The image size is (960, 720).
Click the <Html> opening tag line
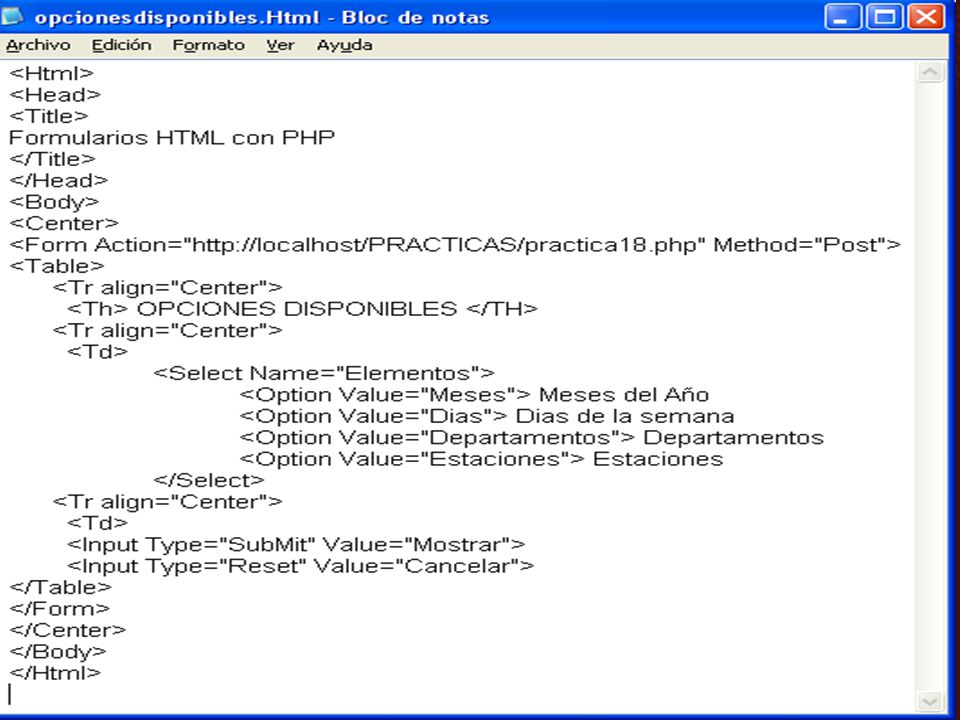coord(51,73)
